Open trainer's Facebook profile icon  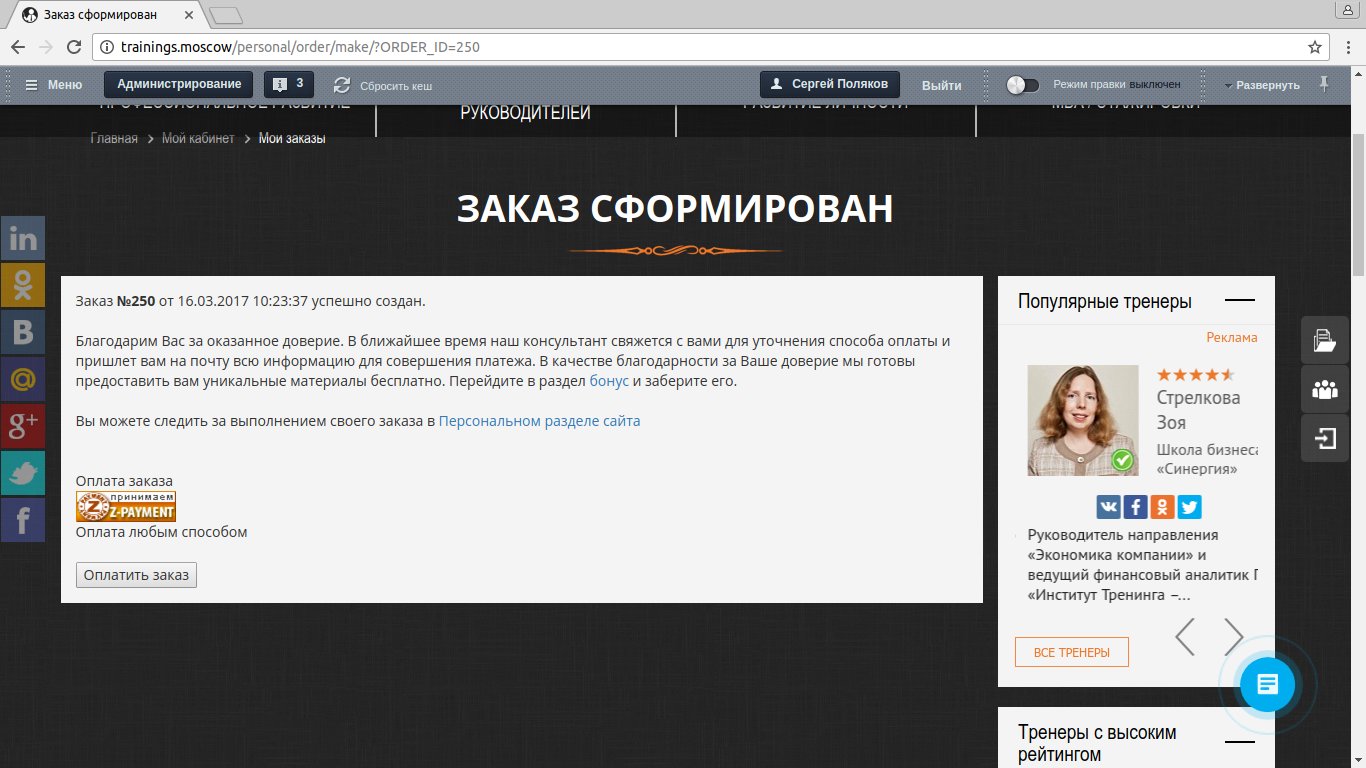point(1136,507)
